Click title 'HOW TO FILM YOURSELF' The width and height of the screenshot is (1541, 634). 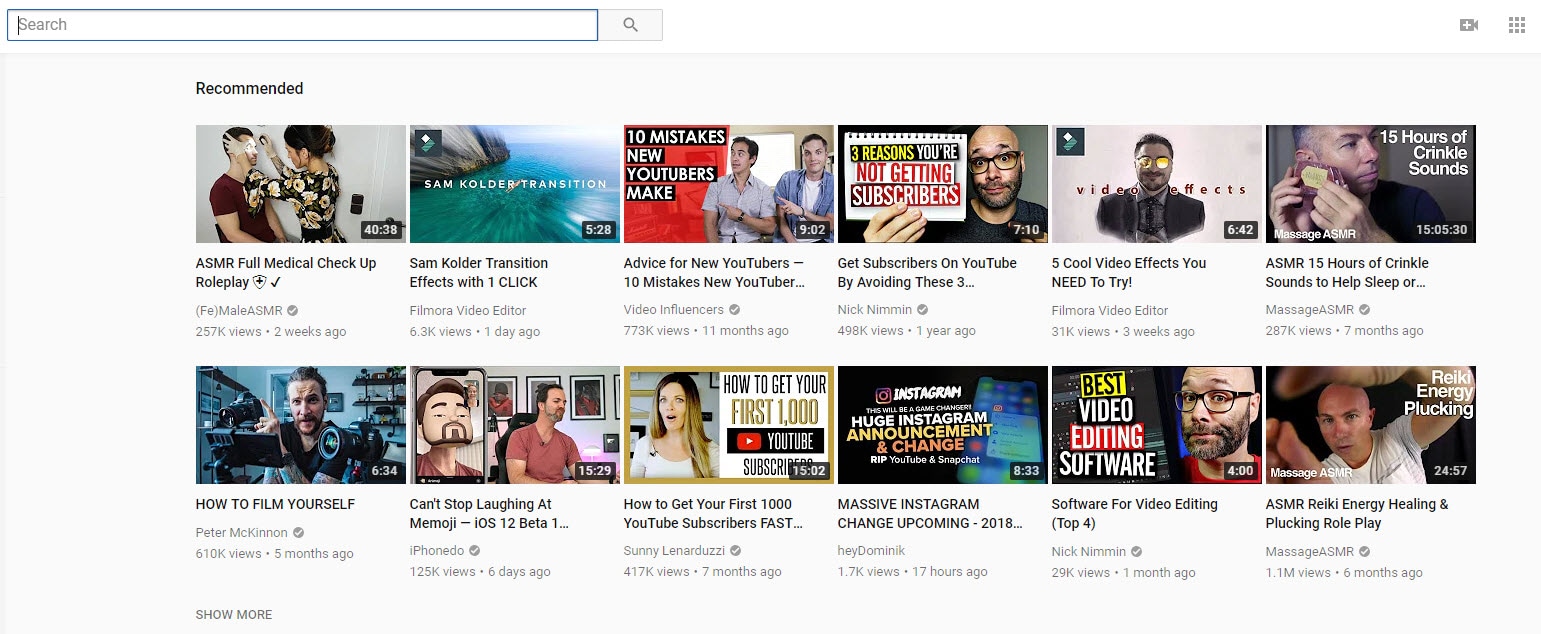point(275,504)
